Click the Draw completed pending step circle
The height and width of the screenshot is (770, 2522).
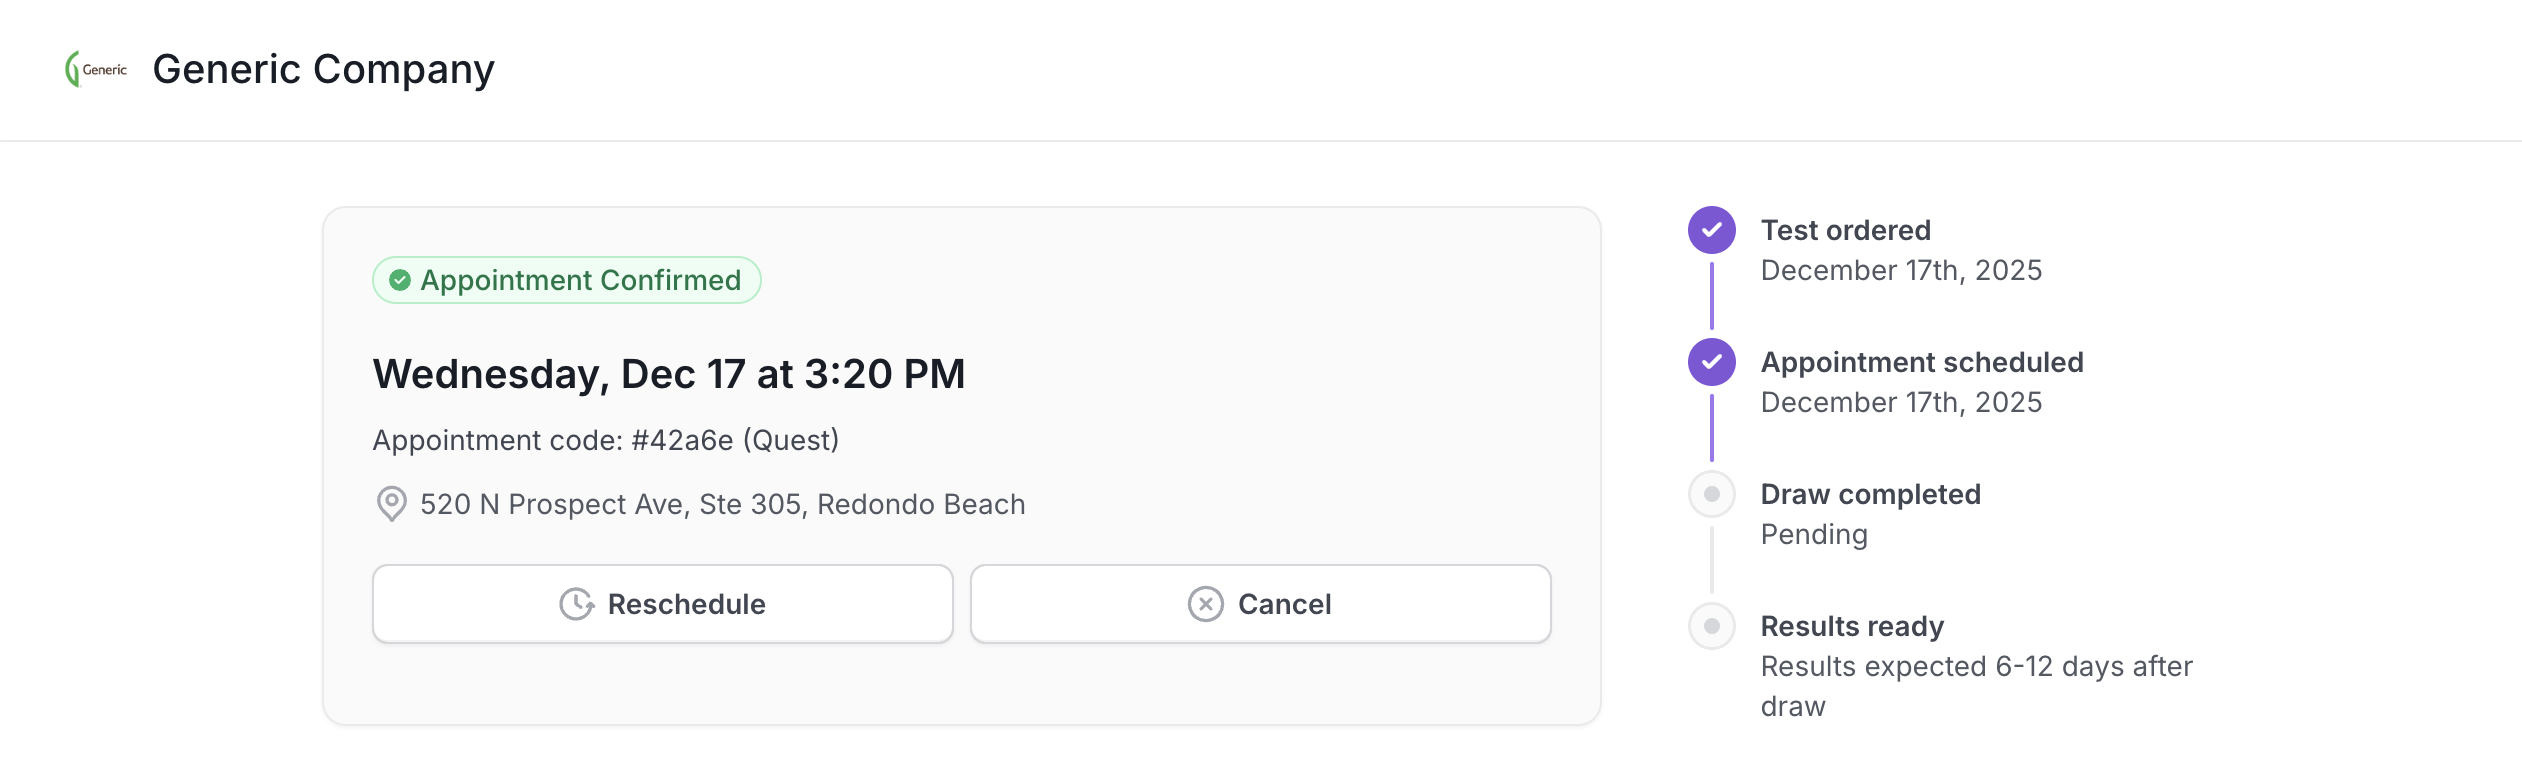(1711, 494)
